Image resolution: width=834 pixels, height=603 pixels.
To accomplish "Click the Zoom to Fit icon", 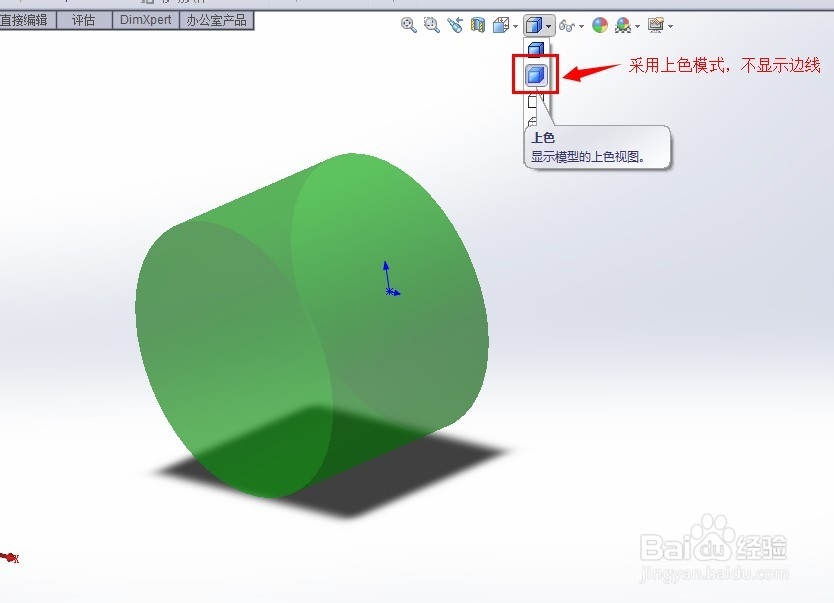I will [x=408, y=25].
